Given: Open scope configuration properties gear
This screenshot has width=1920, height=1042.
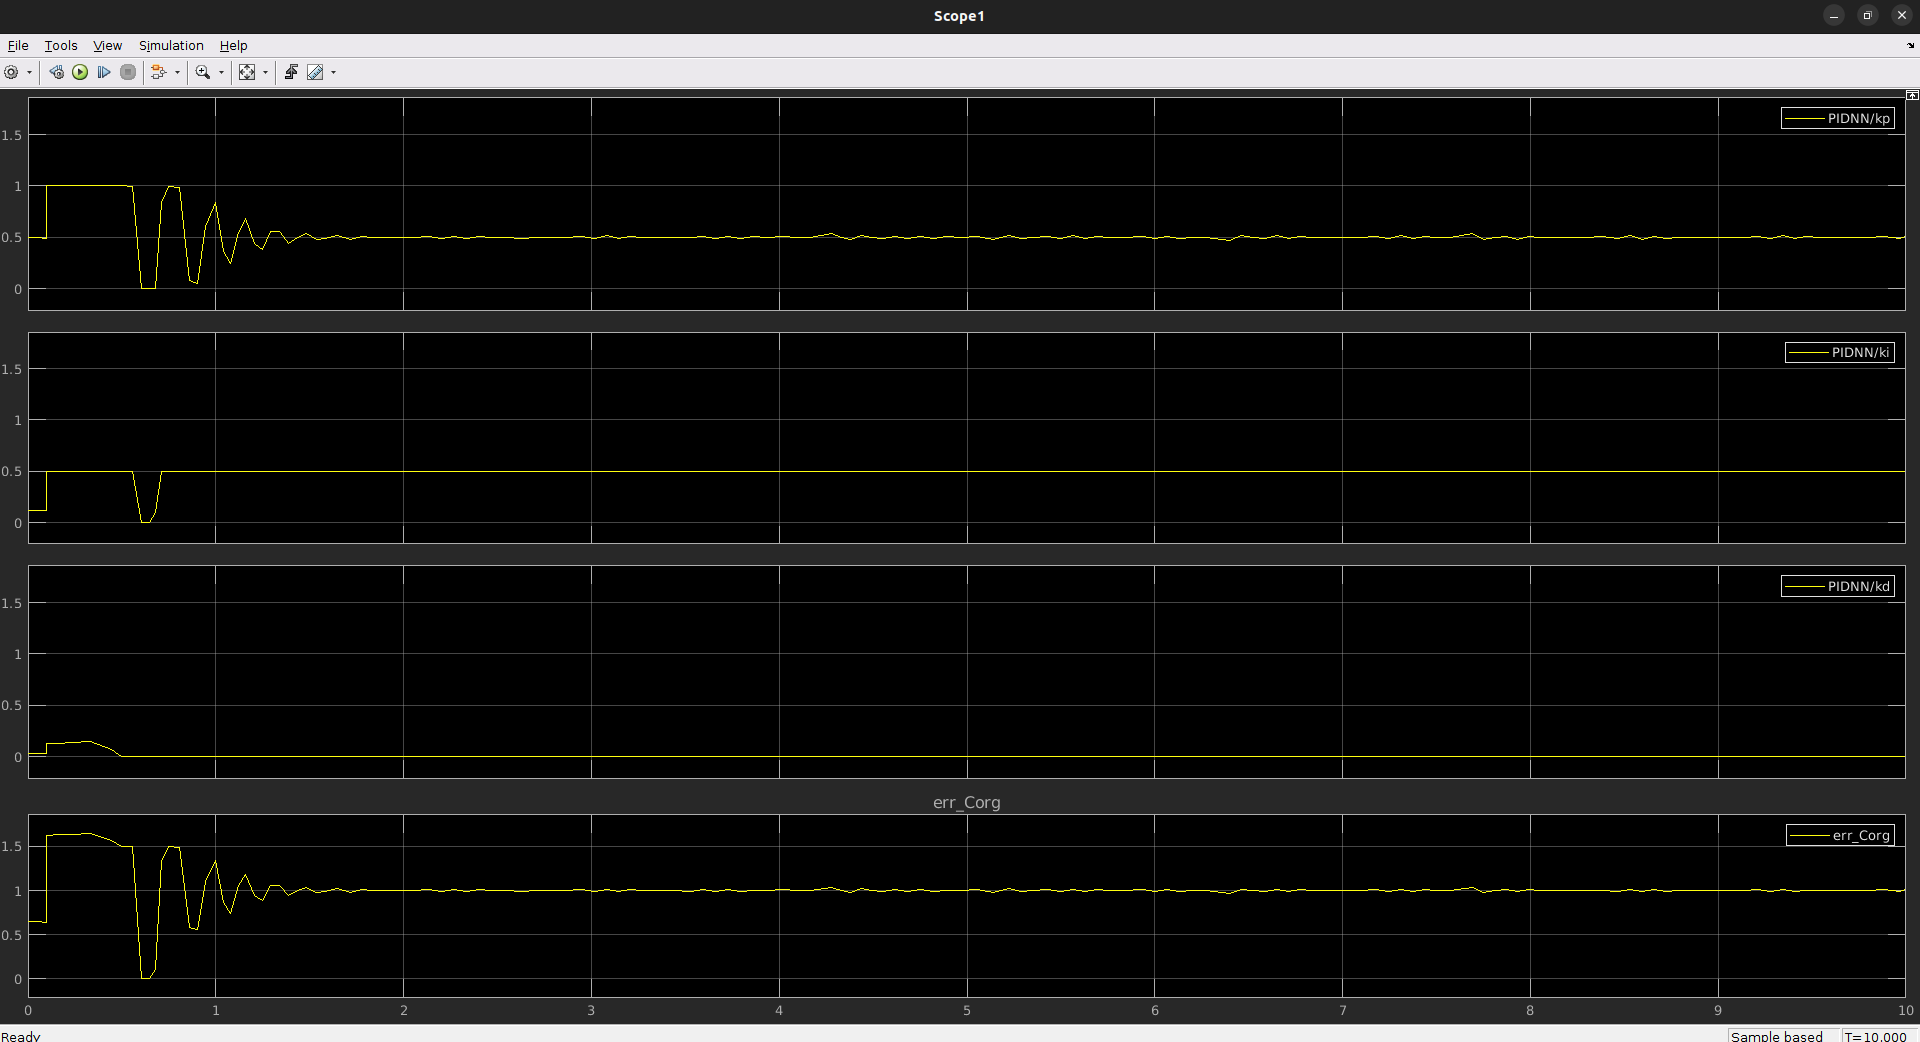Looking at the screenshot, I should (12, 72).
